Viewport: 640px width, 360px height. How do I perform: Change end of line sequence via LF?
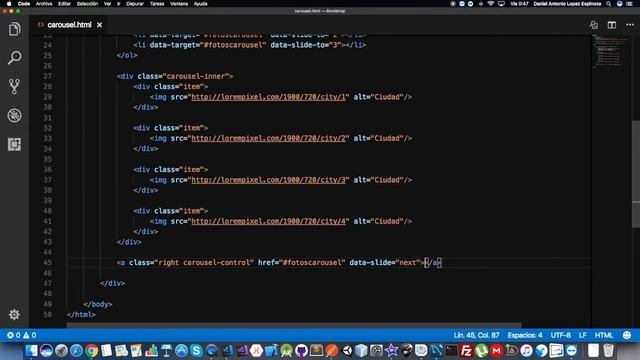582,335
